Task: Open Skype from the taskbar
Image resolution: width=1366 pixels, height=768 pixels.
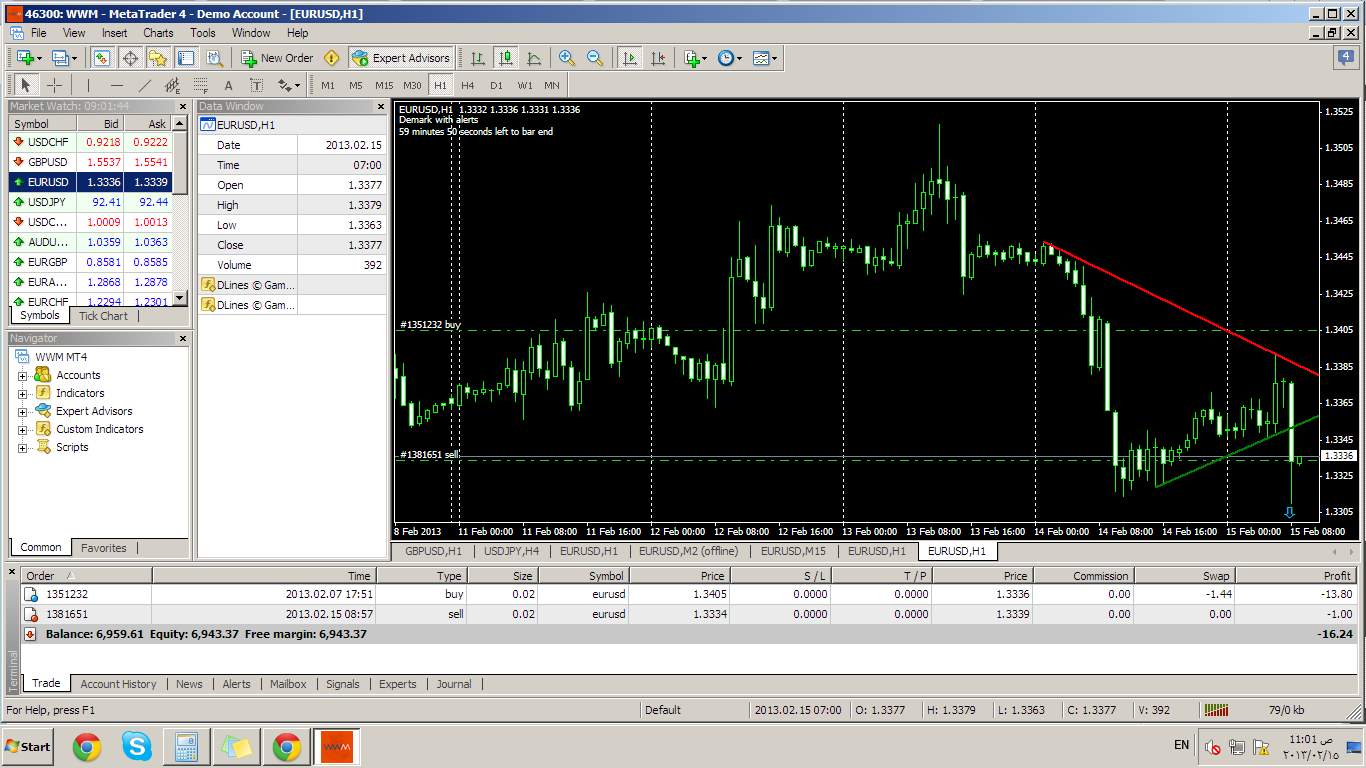Action: [x=137, y=747]
